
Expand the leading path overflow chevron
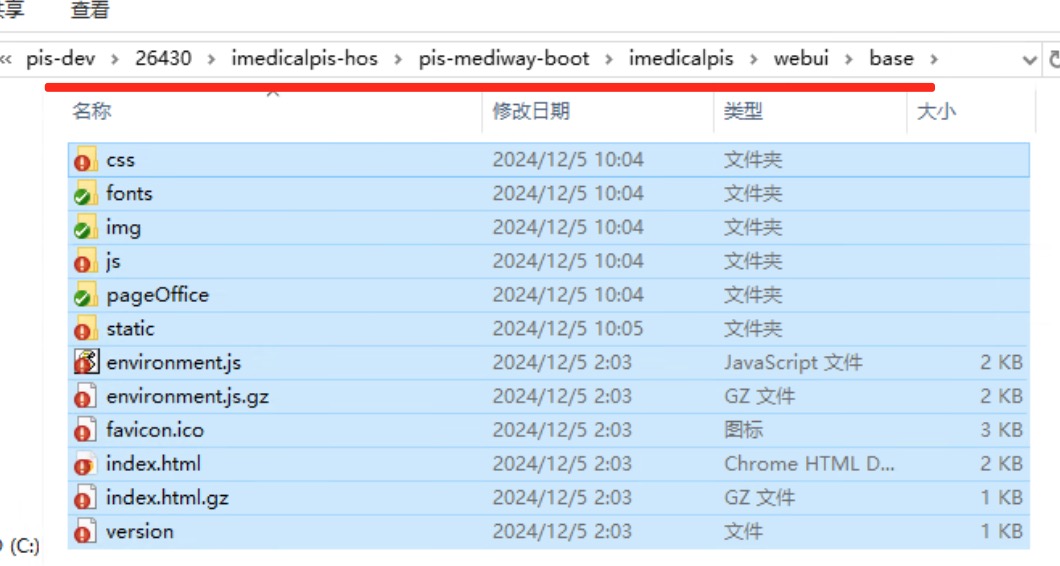(6, 59)
